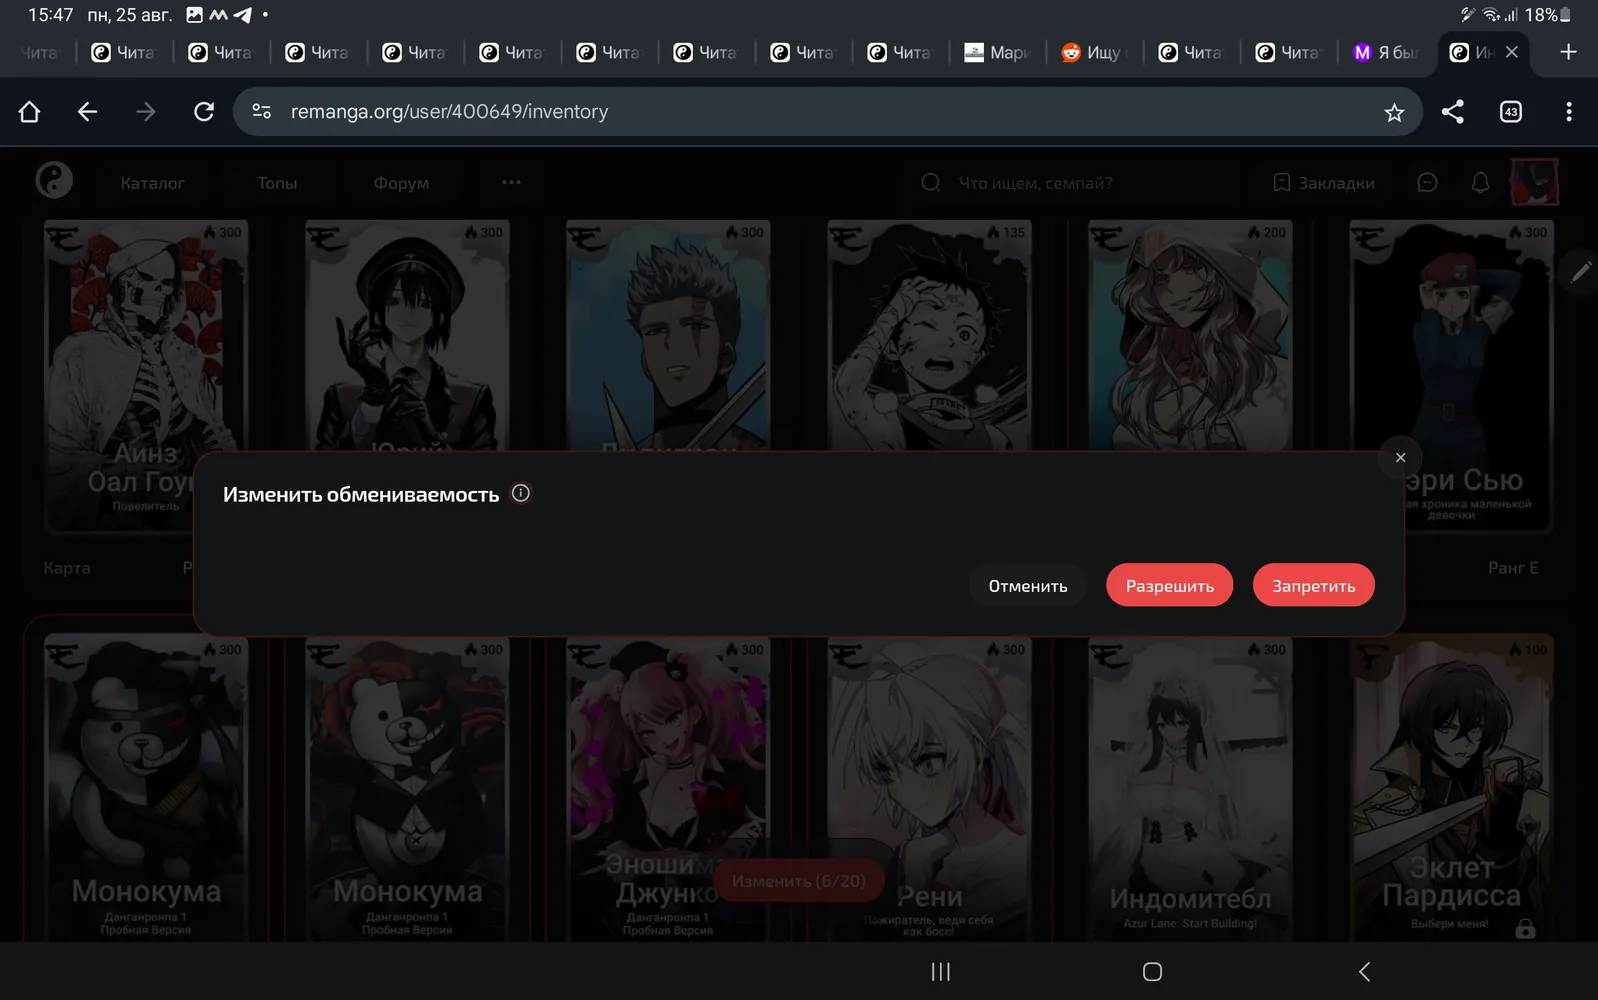Screen dimensions: 1598x1000
Task: Open the browser share icon
Action: [x=1452, y=112]
